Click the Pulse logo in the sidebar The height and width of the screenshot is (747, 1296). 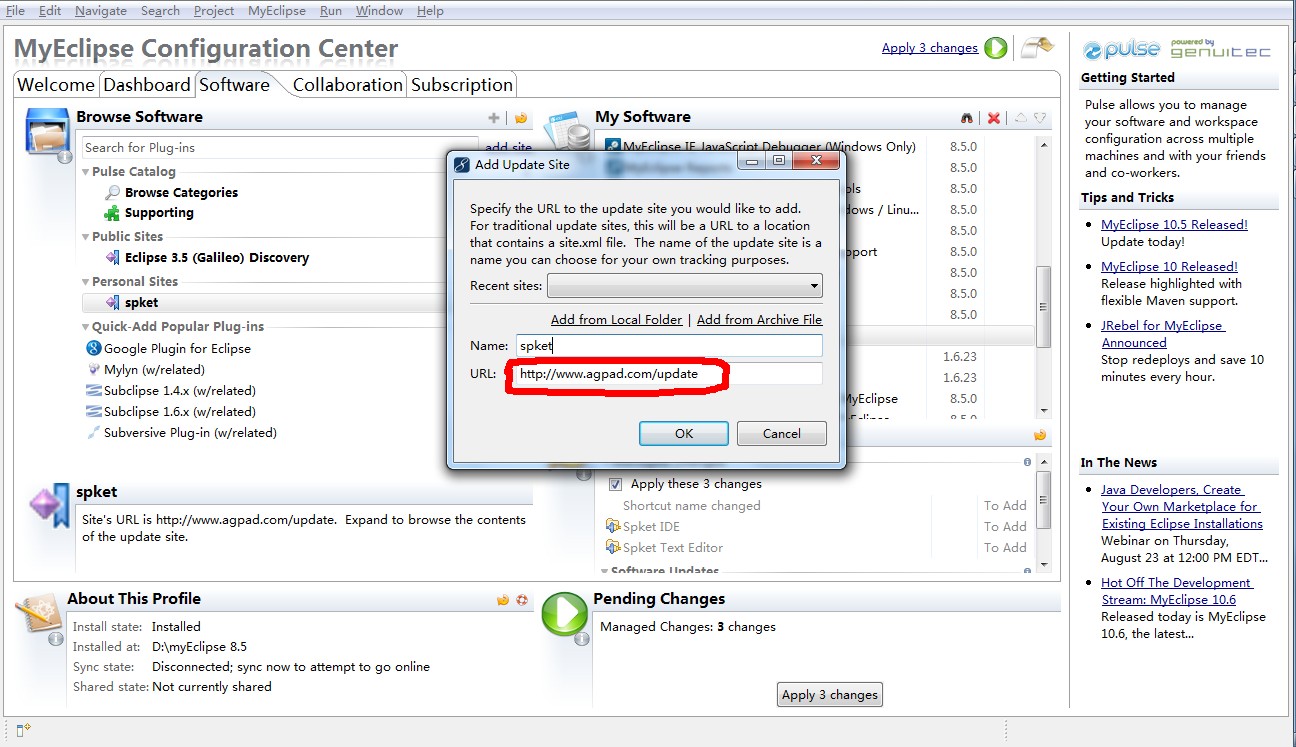(1121, 49)
